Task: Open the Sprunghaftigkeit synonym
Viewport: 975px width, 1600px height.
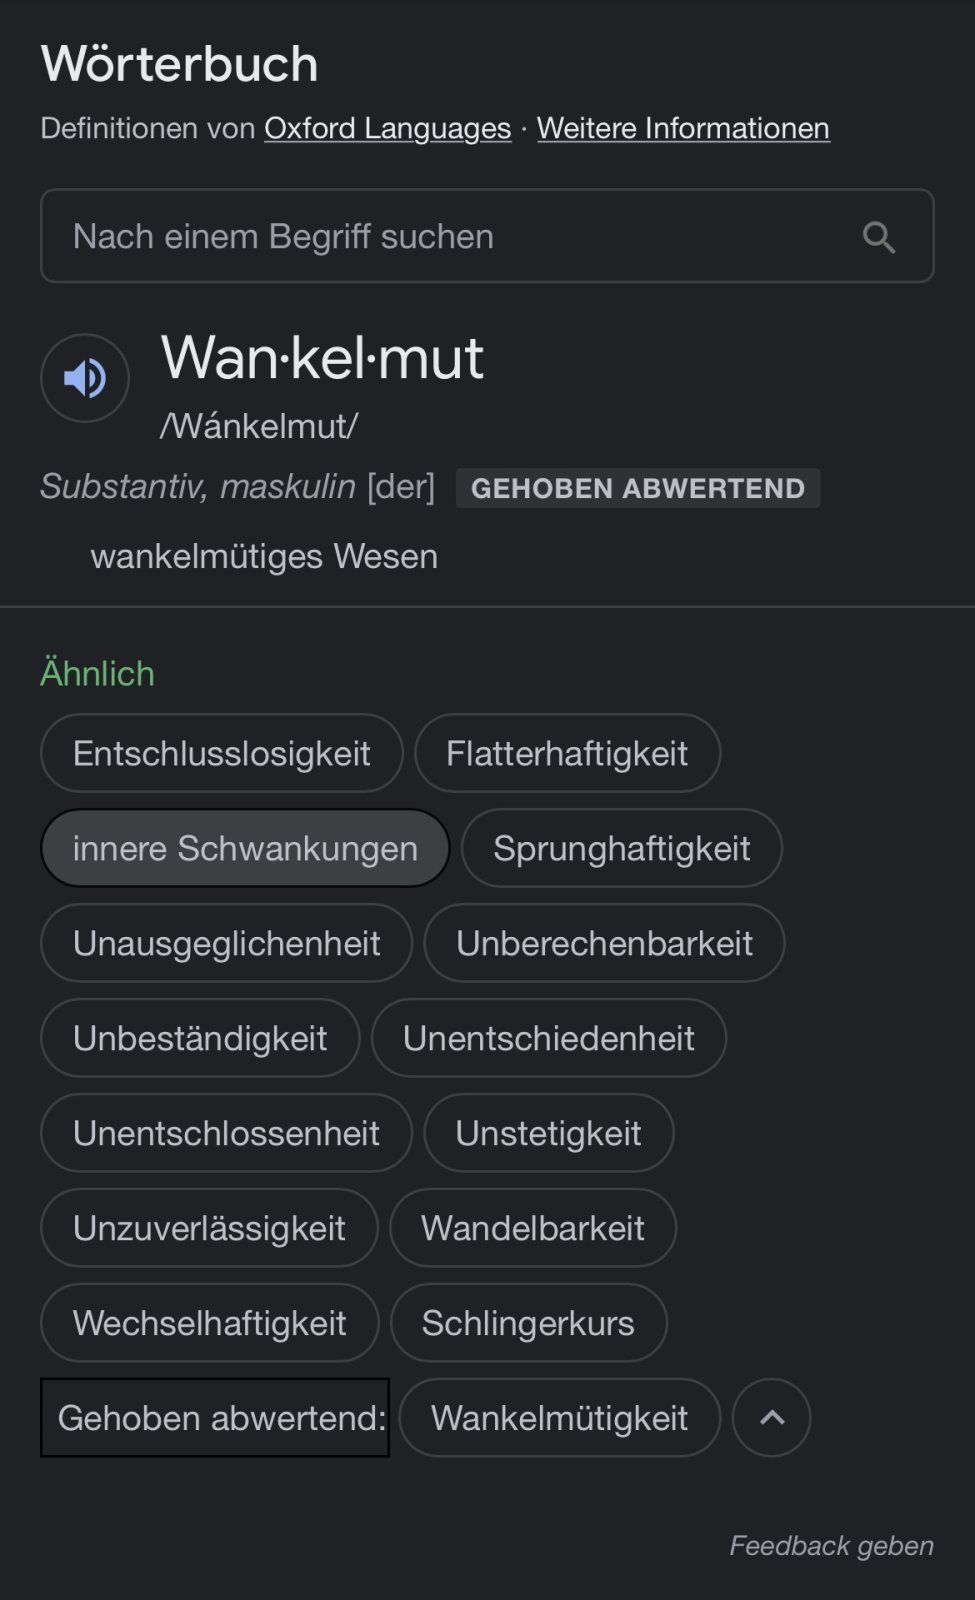Action: [x=621, y=848]
